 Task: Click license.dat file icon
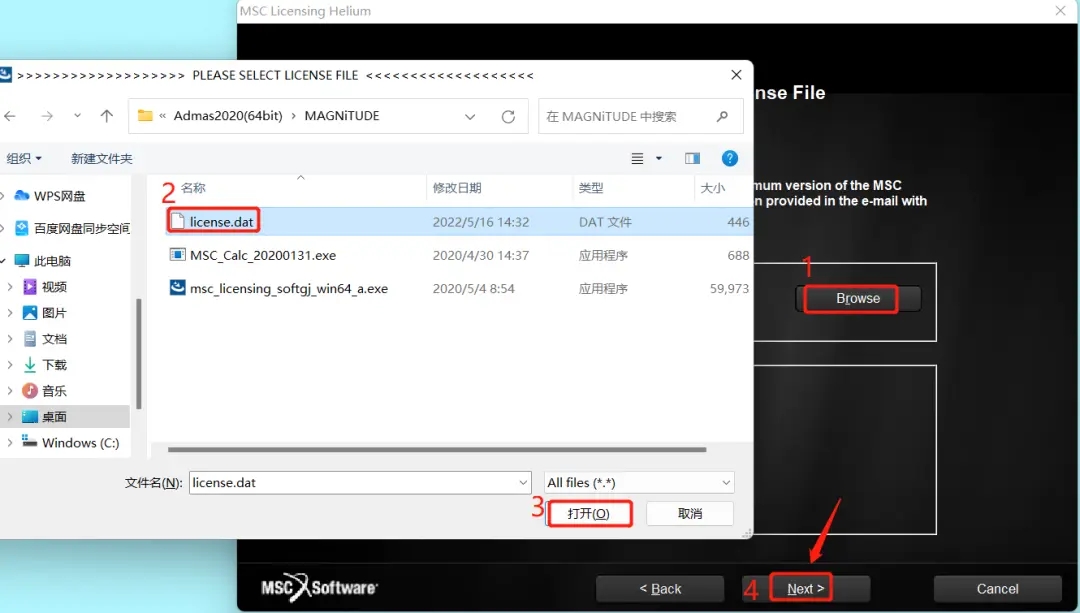[x=178, y=221]
